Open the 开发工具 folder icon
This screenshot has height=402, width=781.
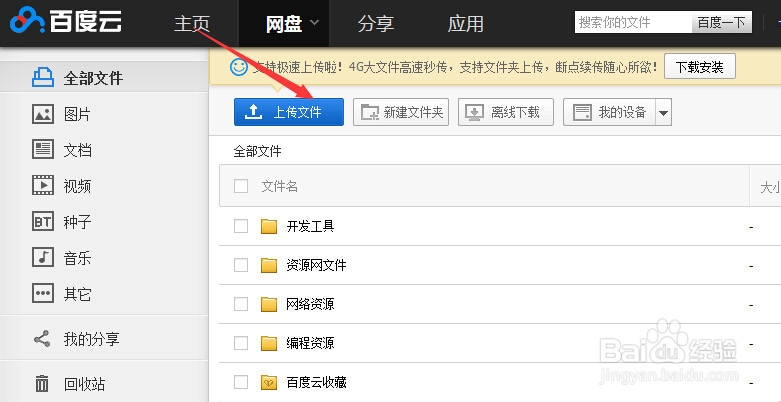[x=269, y=227]
